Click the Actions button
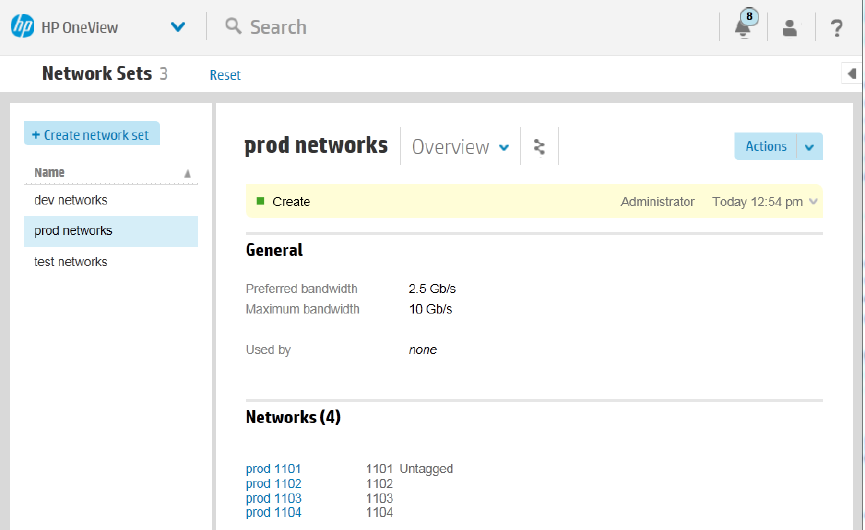This screenshot has width=865, height=530. [x=766, y=146]
